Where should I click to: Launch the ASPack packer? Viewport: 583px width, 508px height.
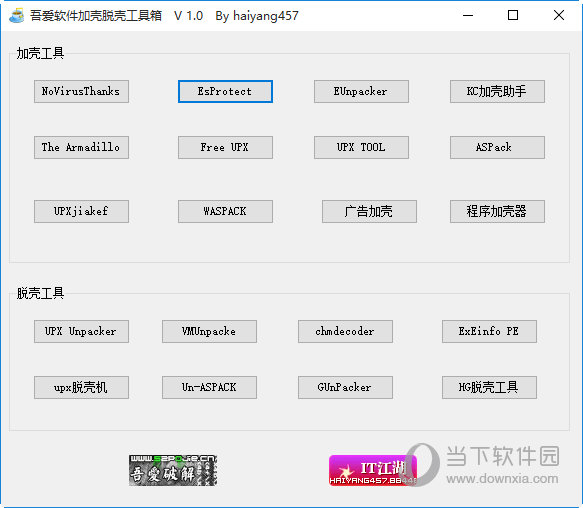coord(497,147)
